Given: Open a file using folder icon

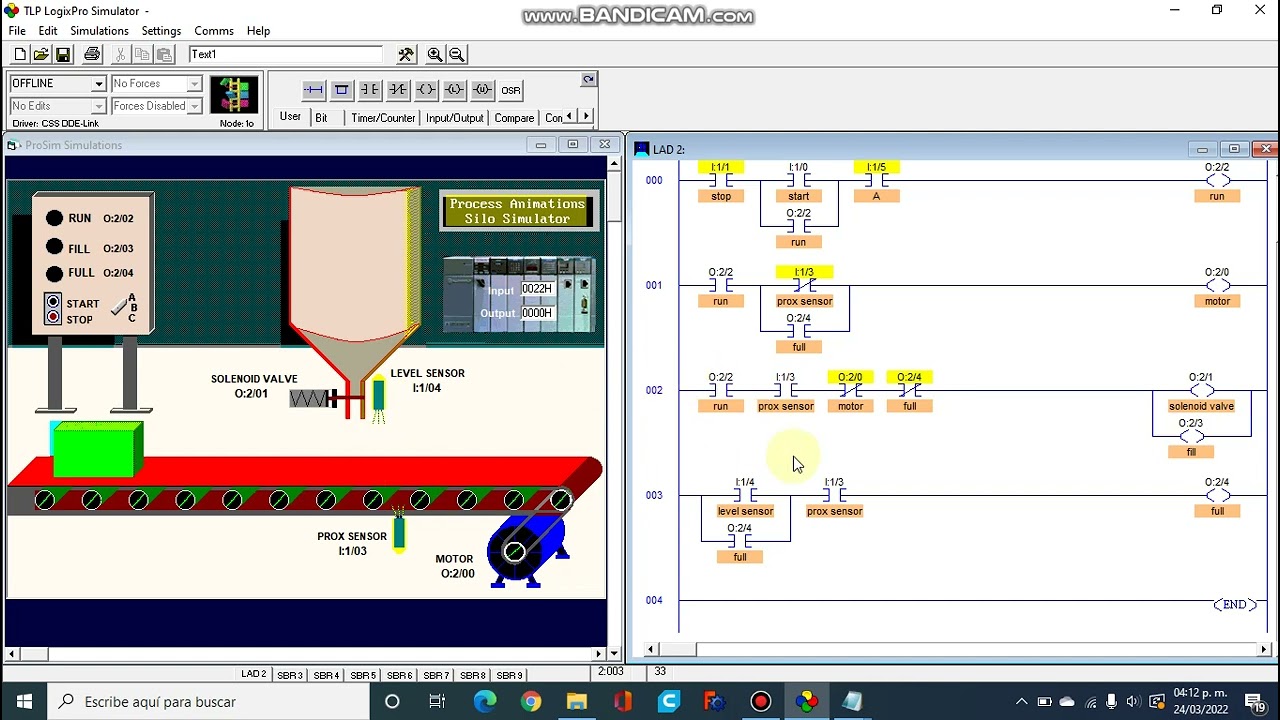Looking at the screenshot, I should point(41,54).
